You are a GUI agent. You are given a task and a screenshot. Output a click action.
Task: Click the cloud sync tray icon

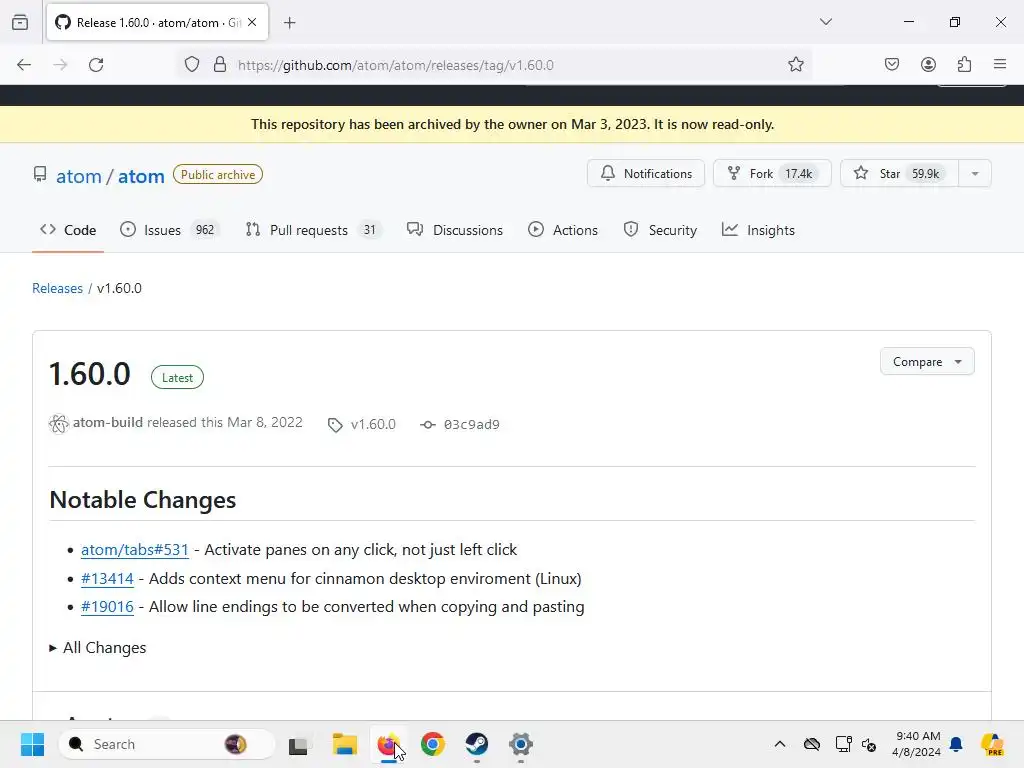pyautogui.click(x=812, y=744)
